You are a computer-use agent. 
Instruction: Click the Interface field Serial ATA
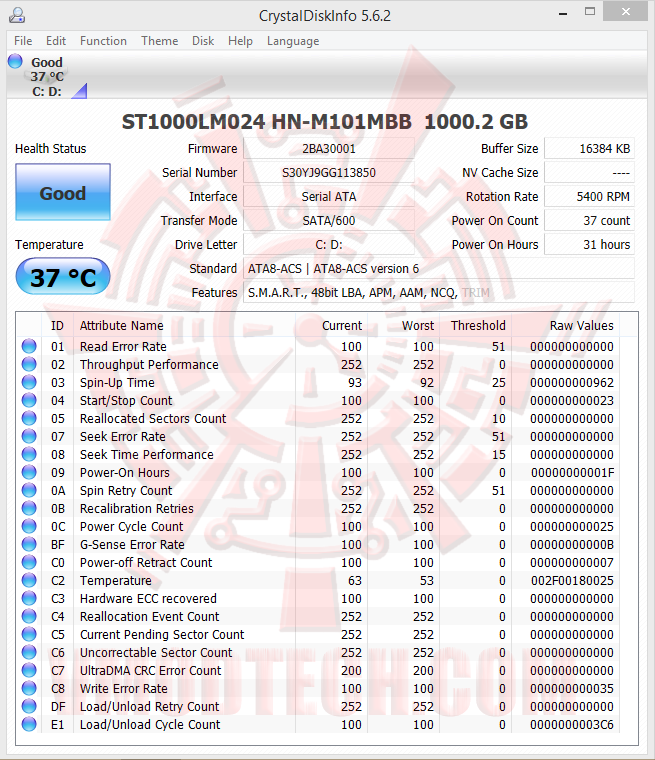329,196
